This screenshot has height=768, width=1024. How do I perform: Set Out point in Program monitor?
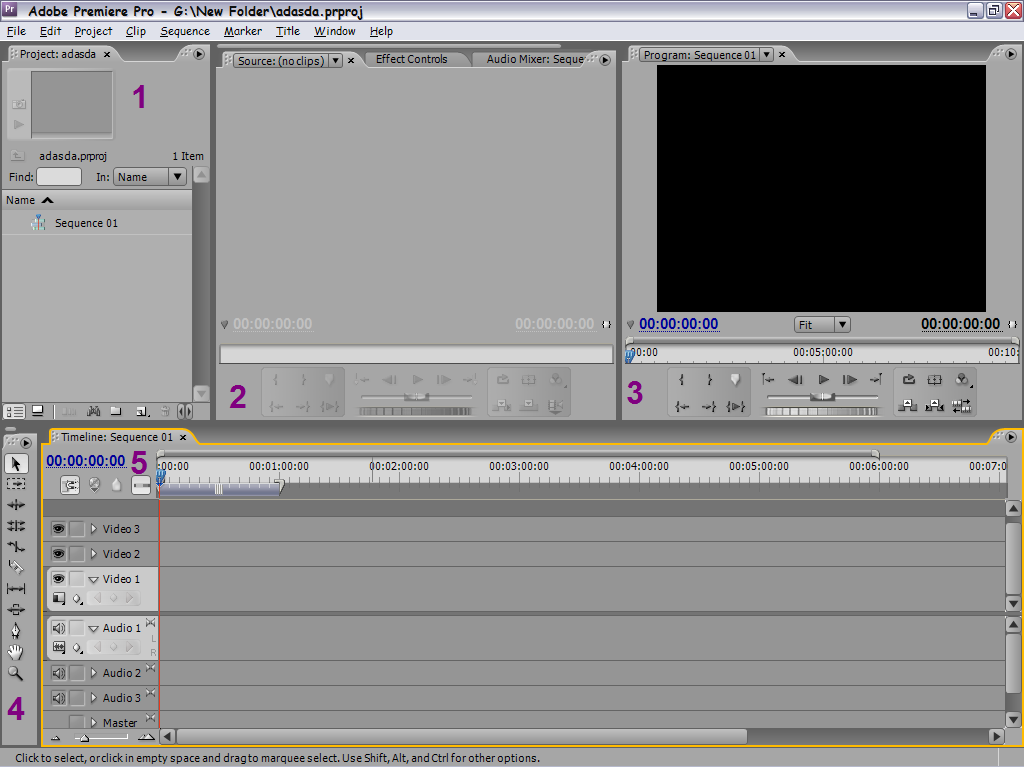pyautogui.click(x=709, y=379)
